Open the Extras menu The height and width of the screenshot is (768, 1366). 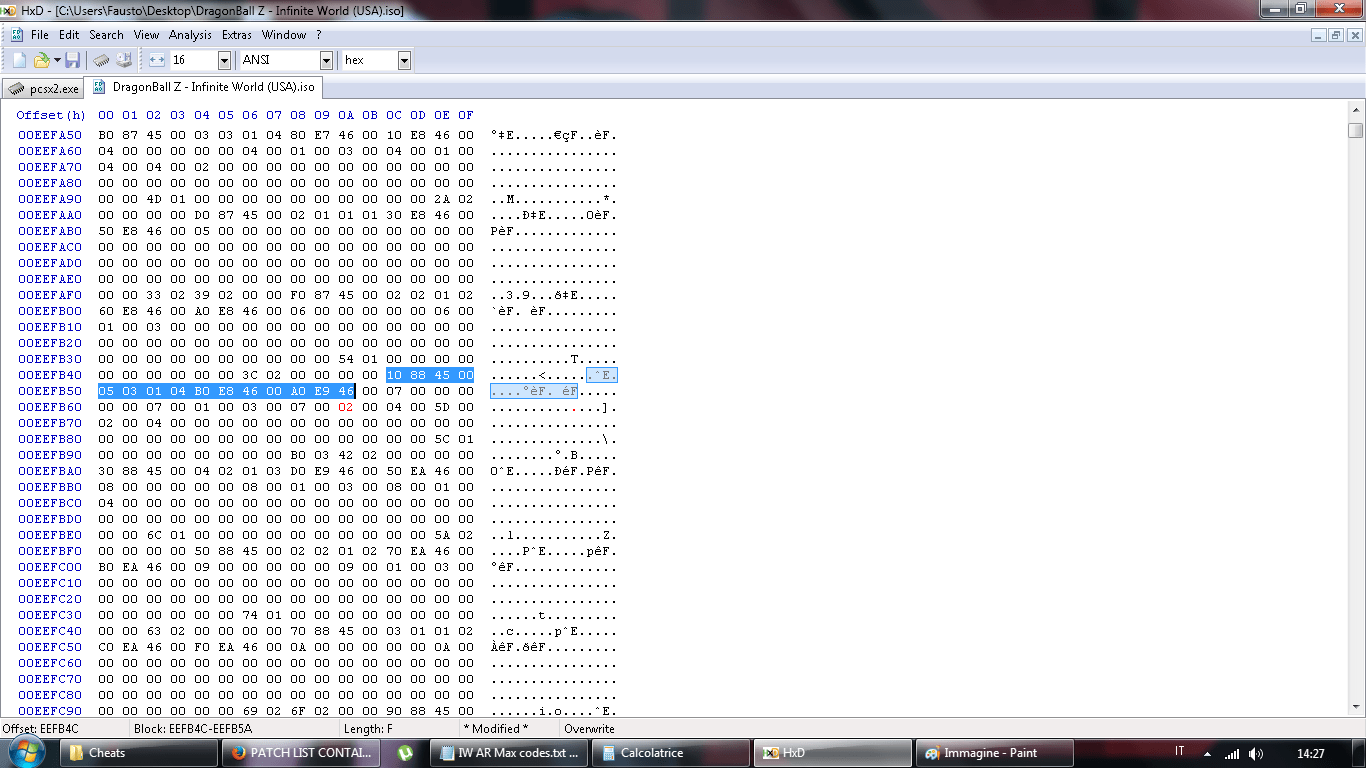click(237, 34)
